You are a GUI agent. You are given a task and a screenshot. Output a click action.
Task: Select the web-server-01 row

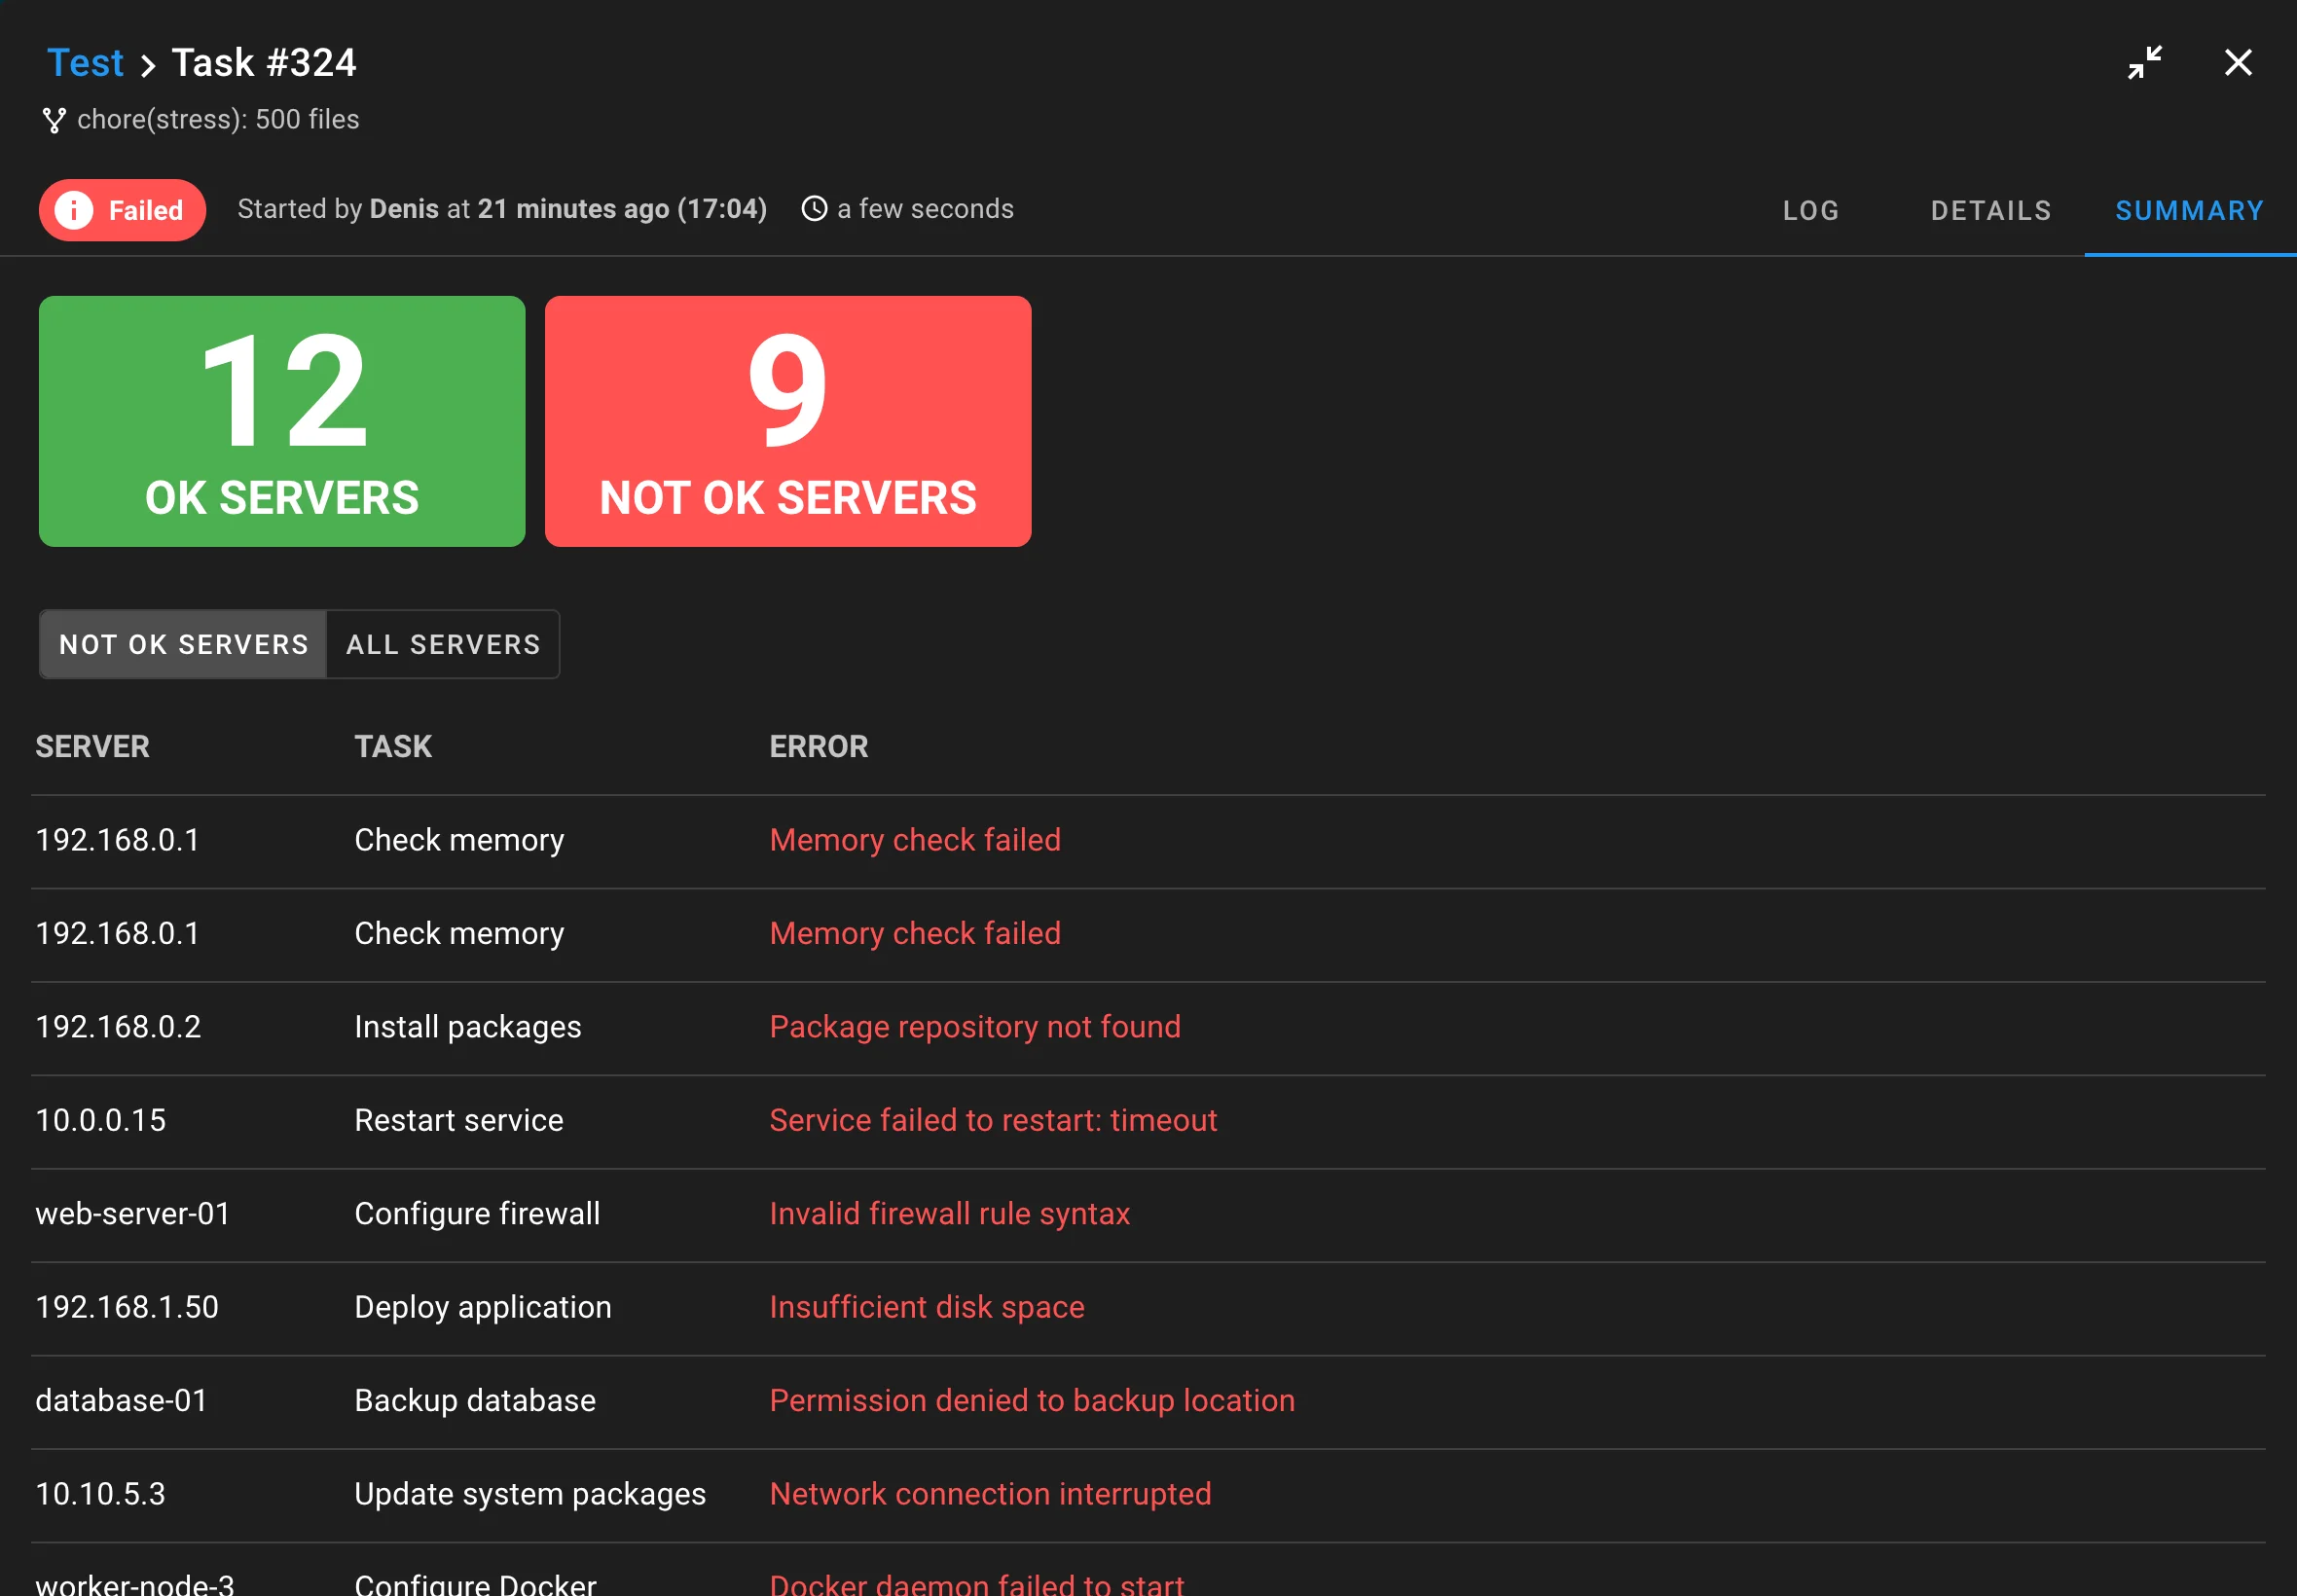pyautogui.click(x=133, y=1213)
